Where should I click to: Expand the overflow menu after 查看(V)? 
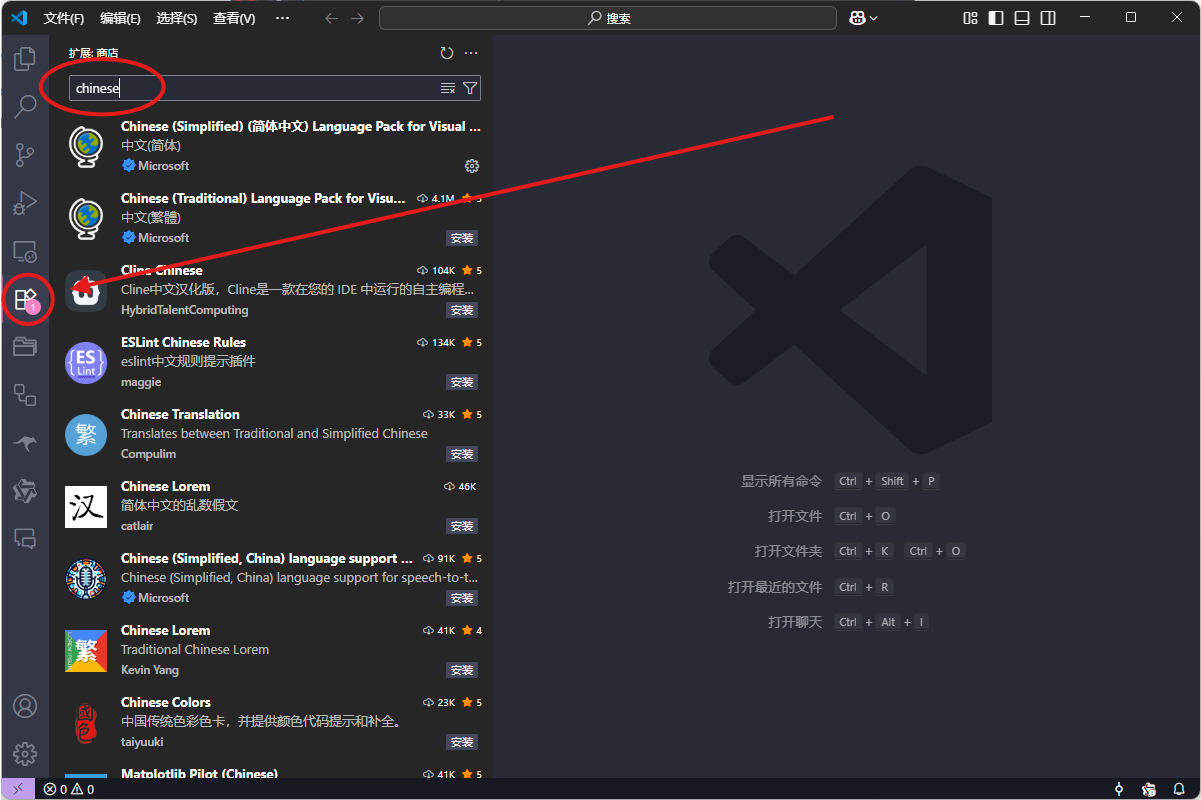coord(282,18)
